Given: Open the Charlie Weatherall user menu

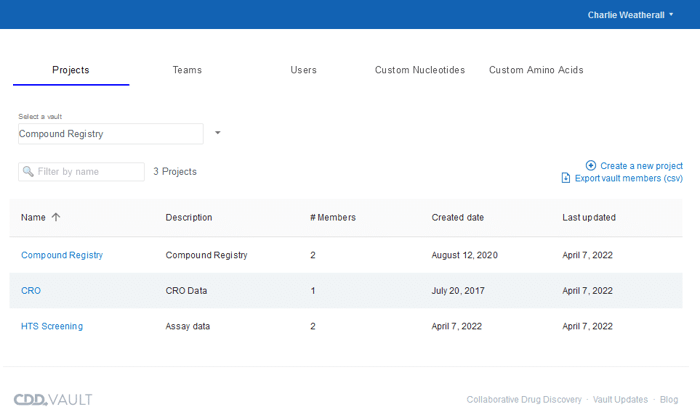Looking at the screenshot, I should [x=630, y=15].
